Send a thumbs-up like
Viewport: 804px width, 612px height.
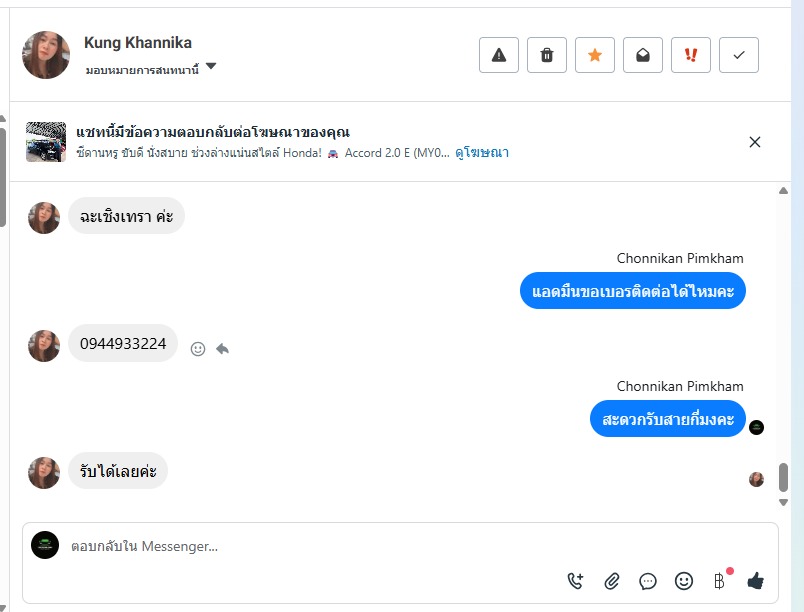pyautogui.click(x=755, y=580)
